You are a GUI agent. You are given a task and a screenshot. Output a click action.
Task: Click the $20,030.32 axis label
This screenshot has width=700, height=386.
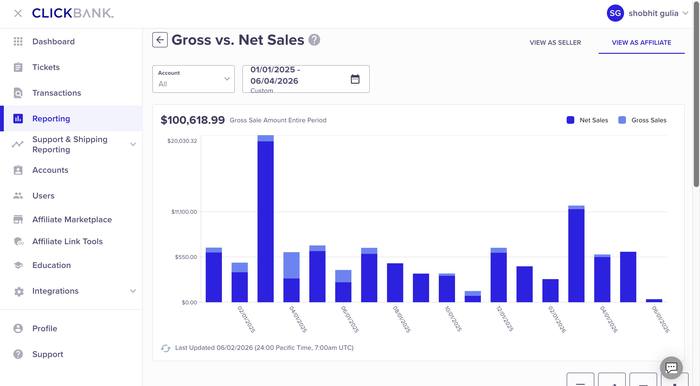coord(182,141)
